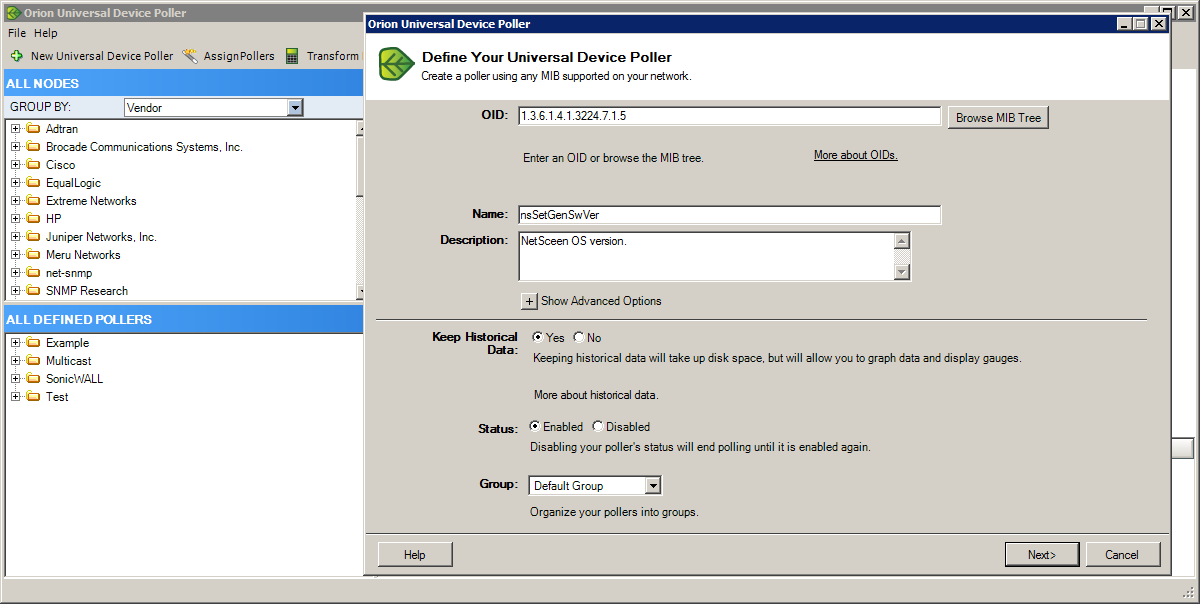The width and height of the screenshot is (1200, 604).
Task: Click the Browse MIB Tree button
Action: (998, 118)
